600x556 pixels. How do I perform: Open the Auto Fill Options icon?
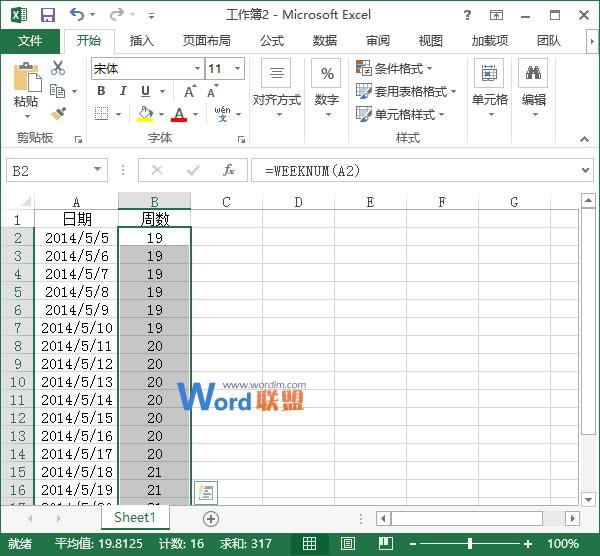(206, 492)
